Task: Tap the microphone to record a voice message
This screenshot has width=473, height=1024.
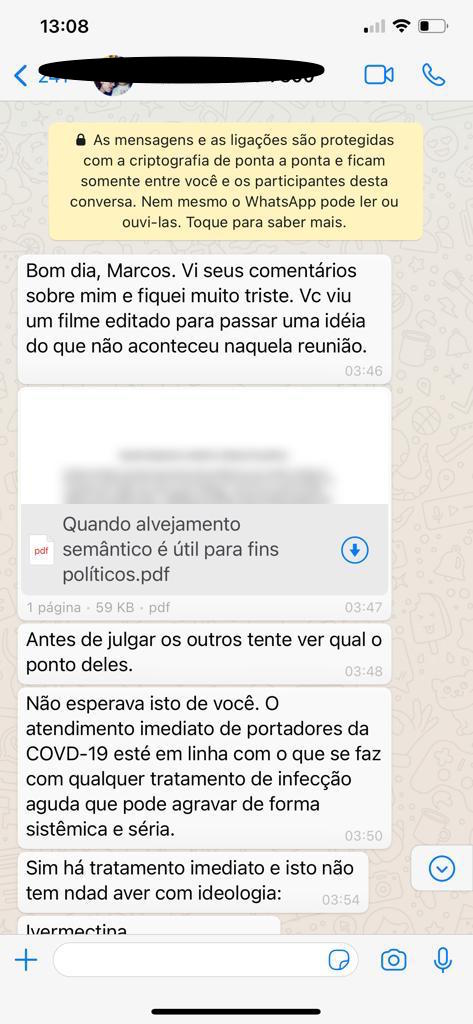Action: point(443,959)
